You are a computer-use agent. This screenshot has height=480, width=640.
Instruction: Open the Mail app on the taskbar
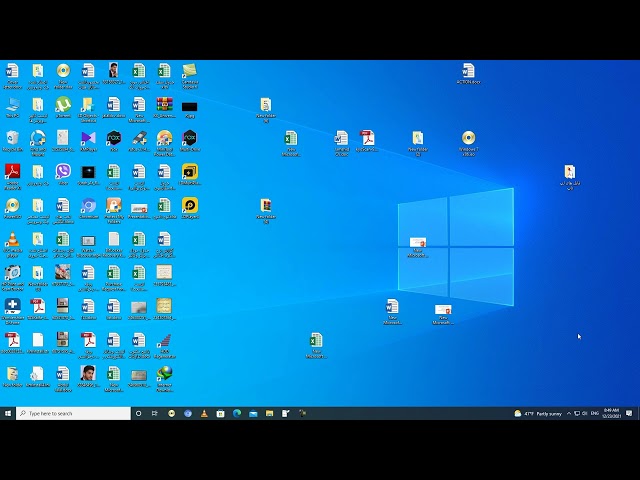(253, 413)
